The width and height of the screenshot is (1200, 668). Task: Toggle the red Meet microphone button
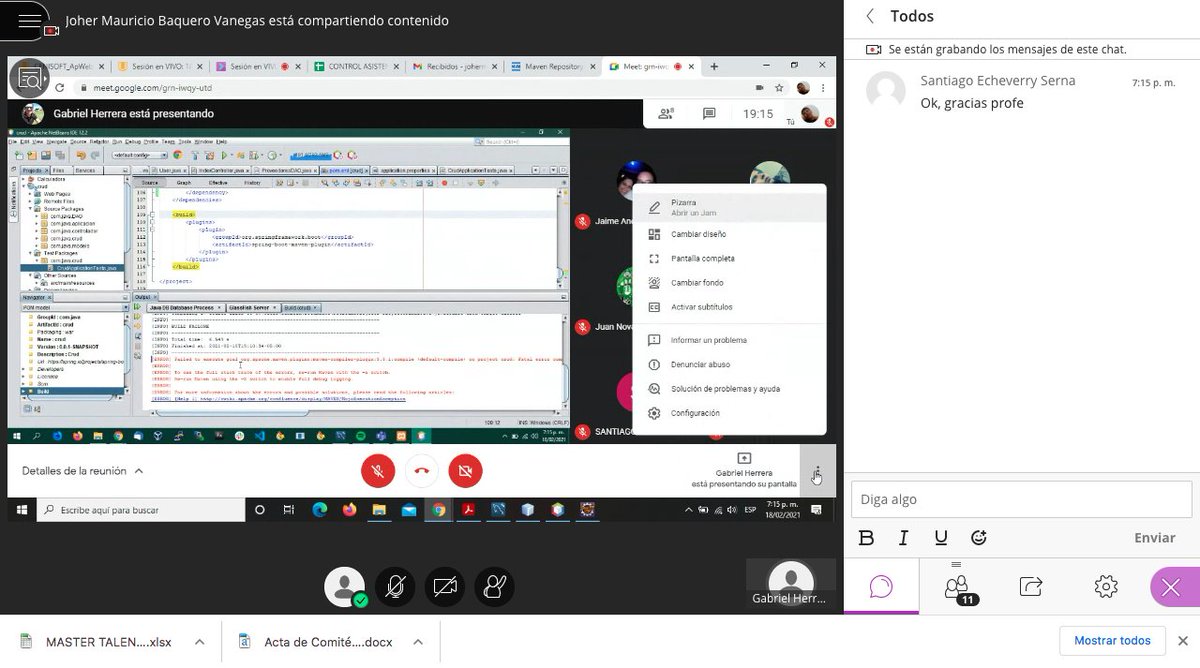[x=377, y=470]
